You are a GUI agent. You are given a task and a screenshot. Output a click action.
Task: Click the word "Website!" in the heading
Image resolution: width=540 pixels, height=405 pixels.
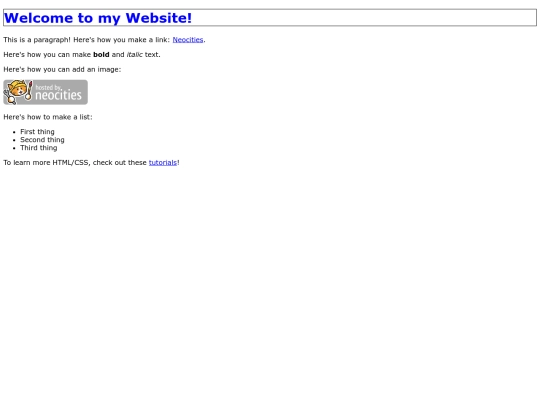[158, 18]
